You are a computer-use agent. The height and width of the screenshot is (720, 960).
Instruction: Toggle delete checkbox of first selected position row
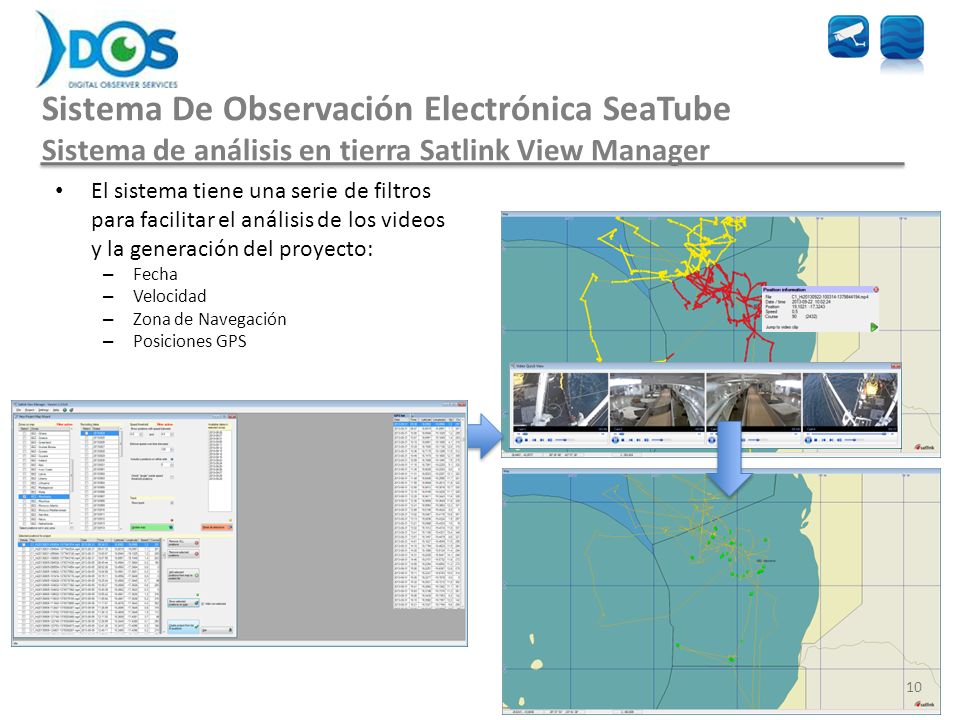point(24,545)
